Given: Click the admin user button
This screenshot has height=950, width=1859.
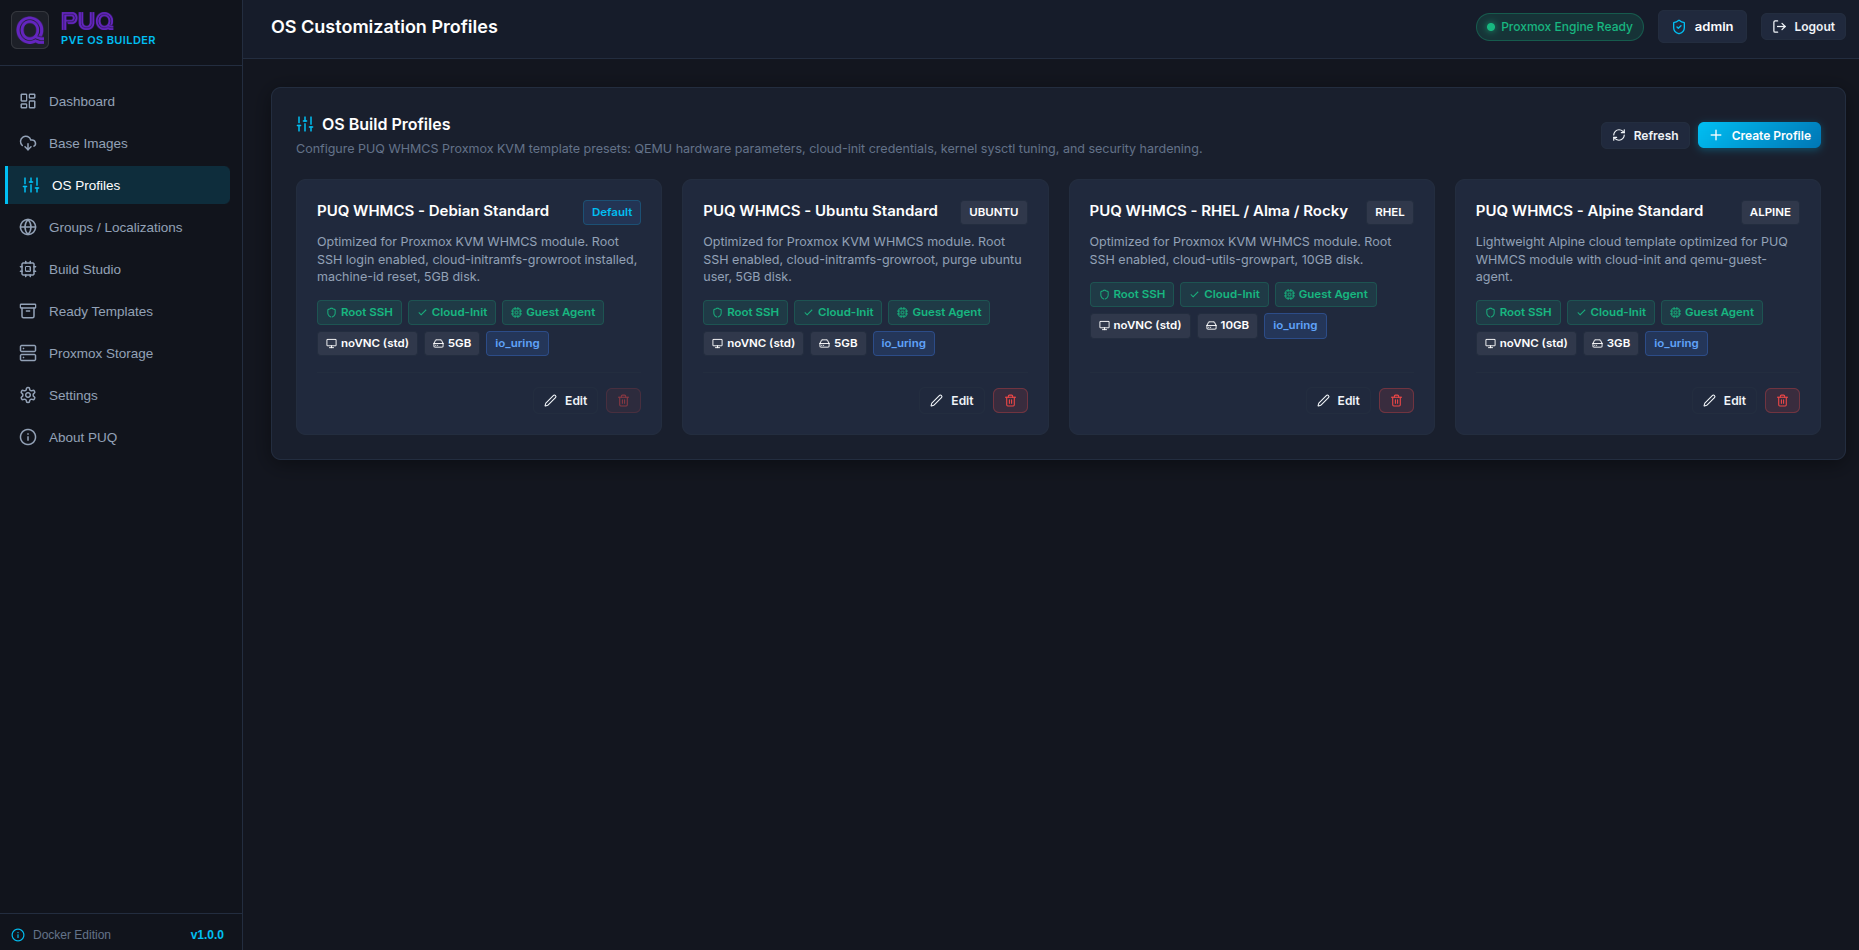Looking at the screenshot, I should pos(1702,27).
